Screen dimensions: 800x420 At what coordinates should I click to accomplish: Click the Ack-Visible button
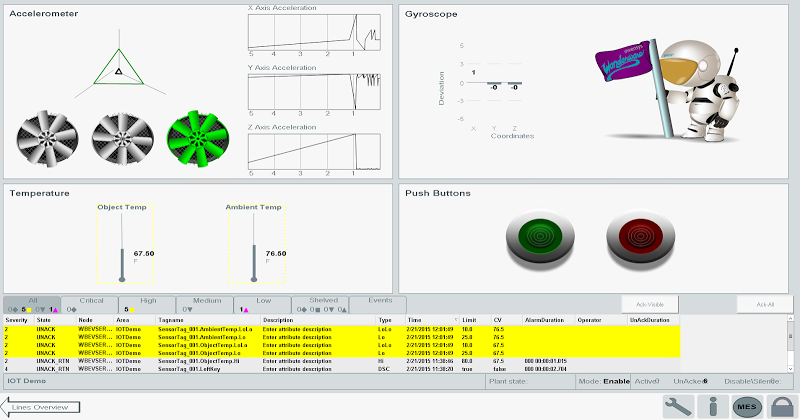tap(650, 305)
